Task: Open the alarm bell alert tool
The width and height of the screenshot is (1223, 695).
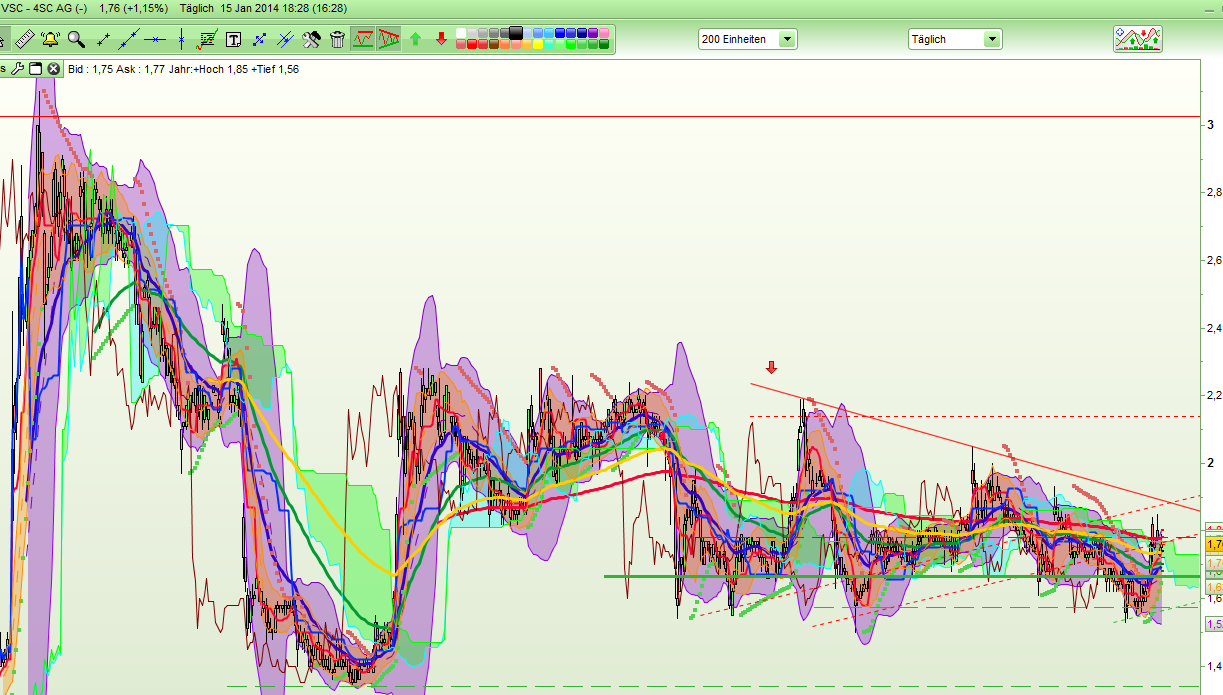Action: (50, 40)
